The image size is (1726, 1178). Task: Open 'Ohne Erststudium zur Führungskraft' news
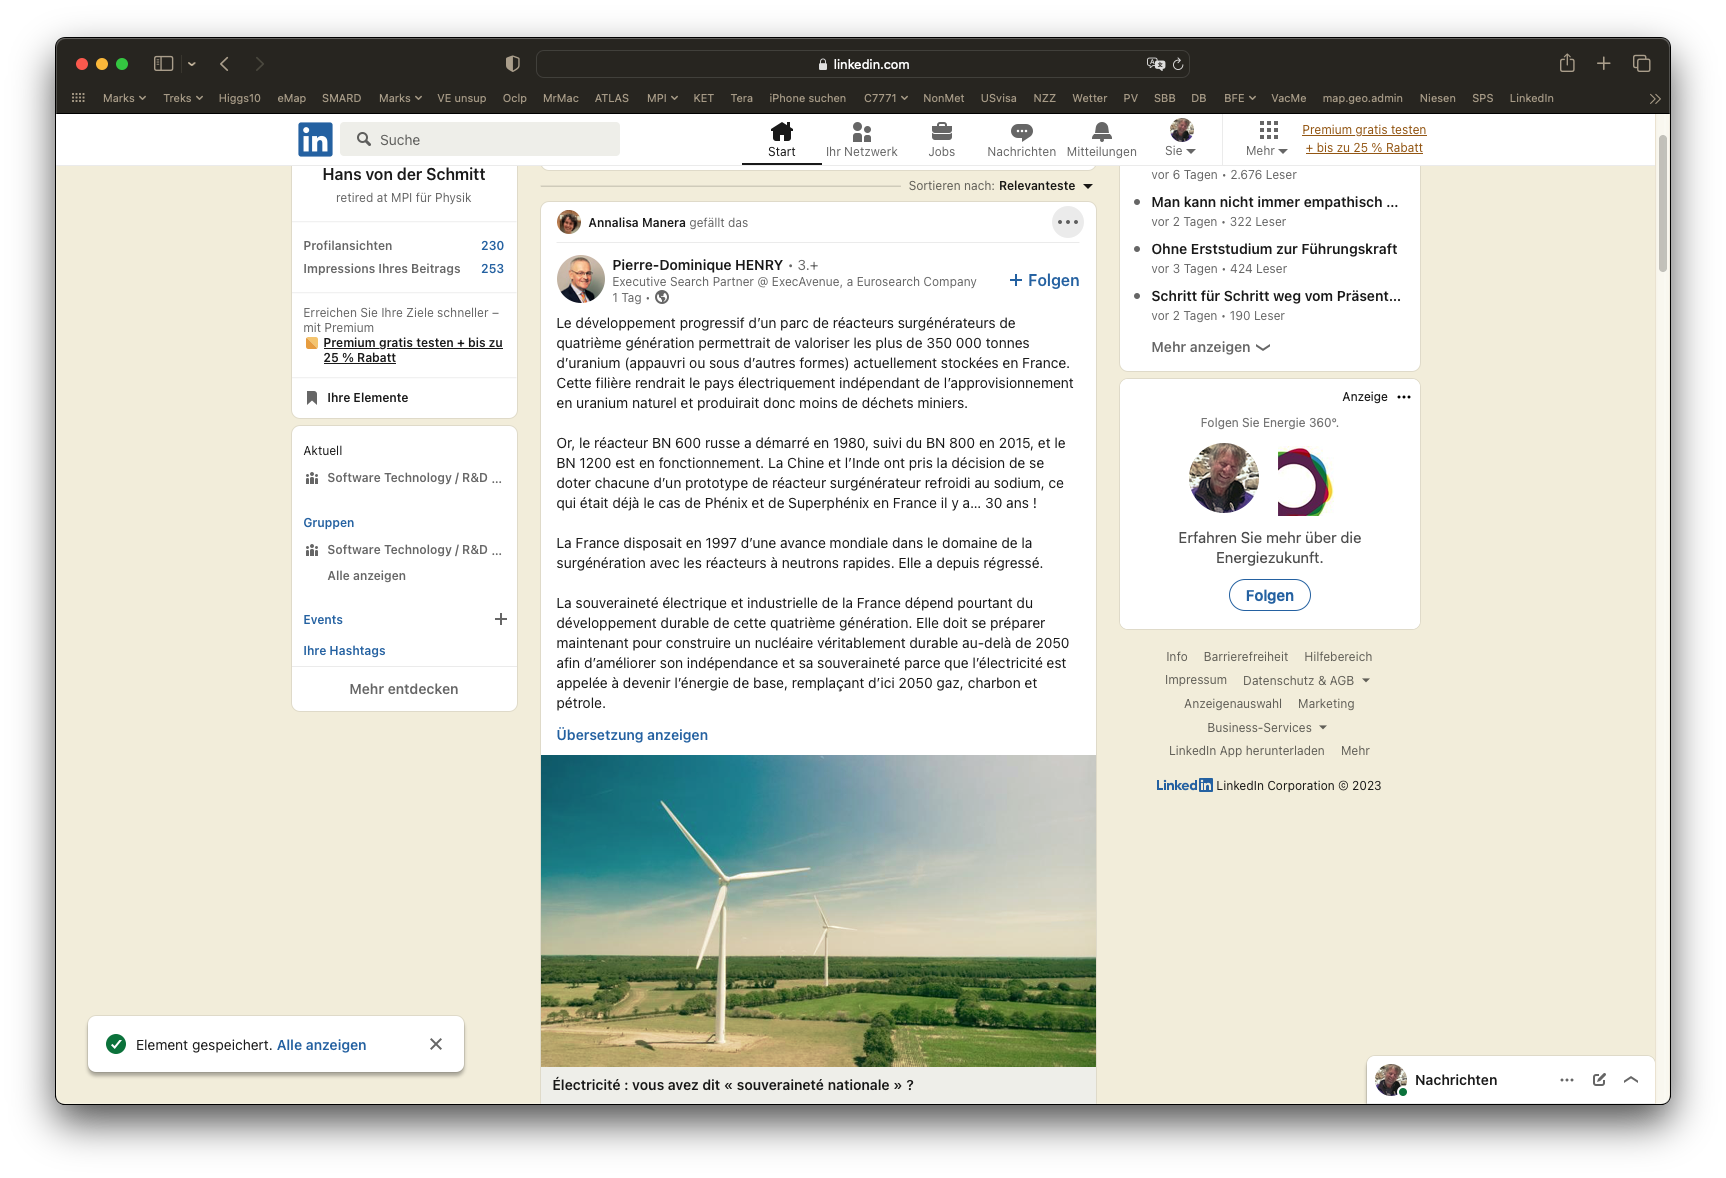point(1274,249)
